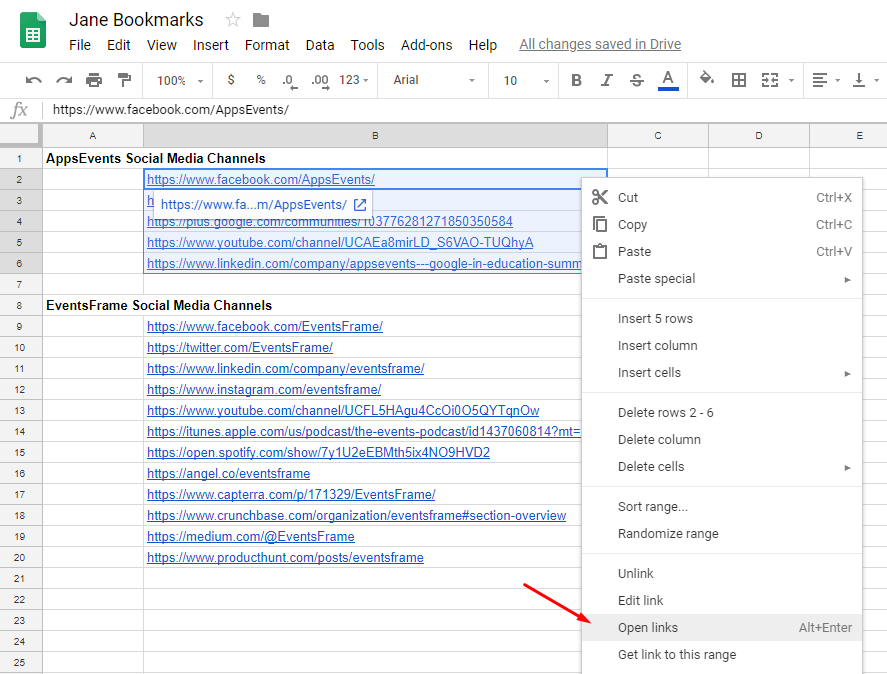Image resolution: width=887 pixels, height=674 pixels.
Task: Toggle strikethrough formatting
Action: (637, 80)
